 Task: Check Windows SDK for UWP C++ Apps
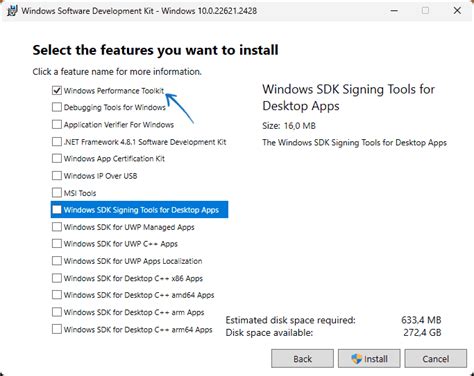57,244
